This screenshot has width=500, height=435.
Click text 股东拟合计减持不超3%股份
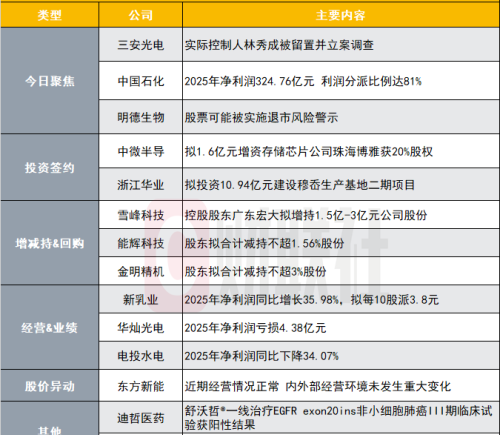[x=256, y=272]
